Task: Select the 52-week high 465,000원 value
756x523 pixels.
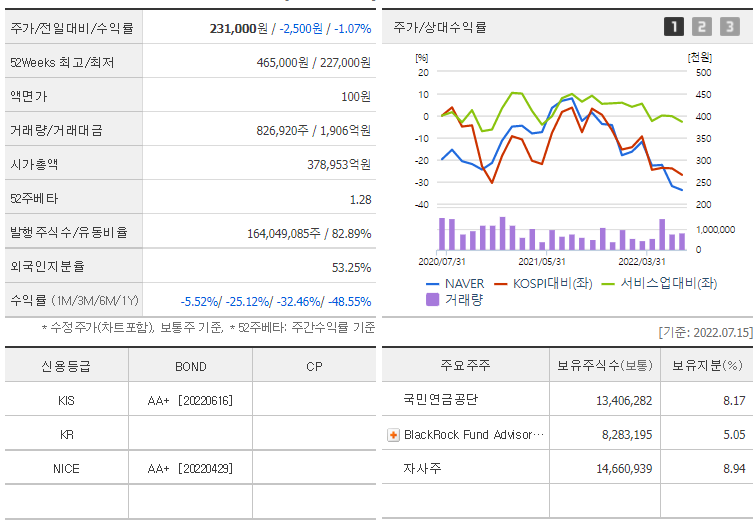Action: (283, 63)
